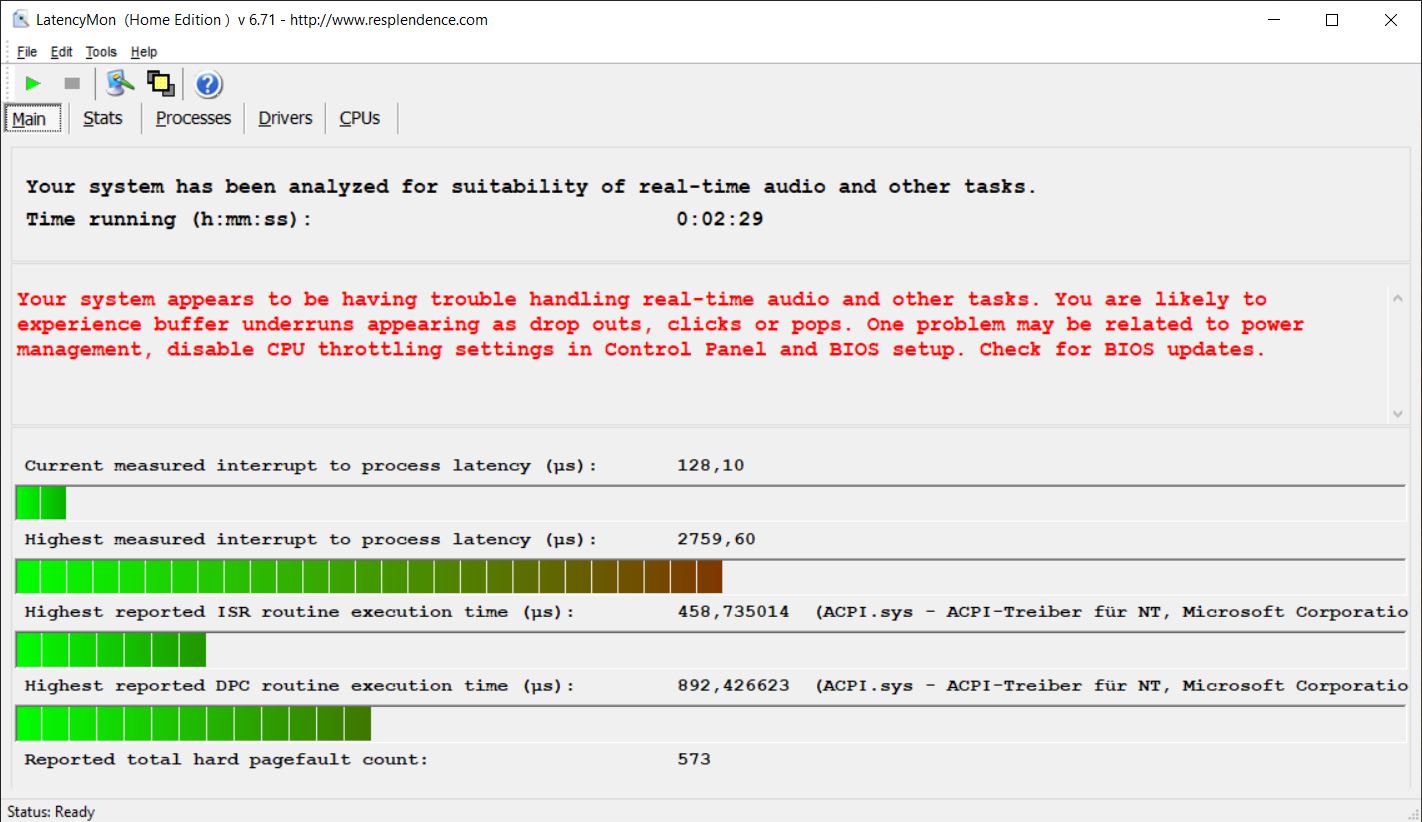Click the highest DPC execution time bar
Image resolution: width=1422 pixels, height=822 pixels.
point(710,724)
